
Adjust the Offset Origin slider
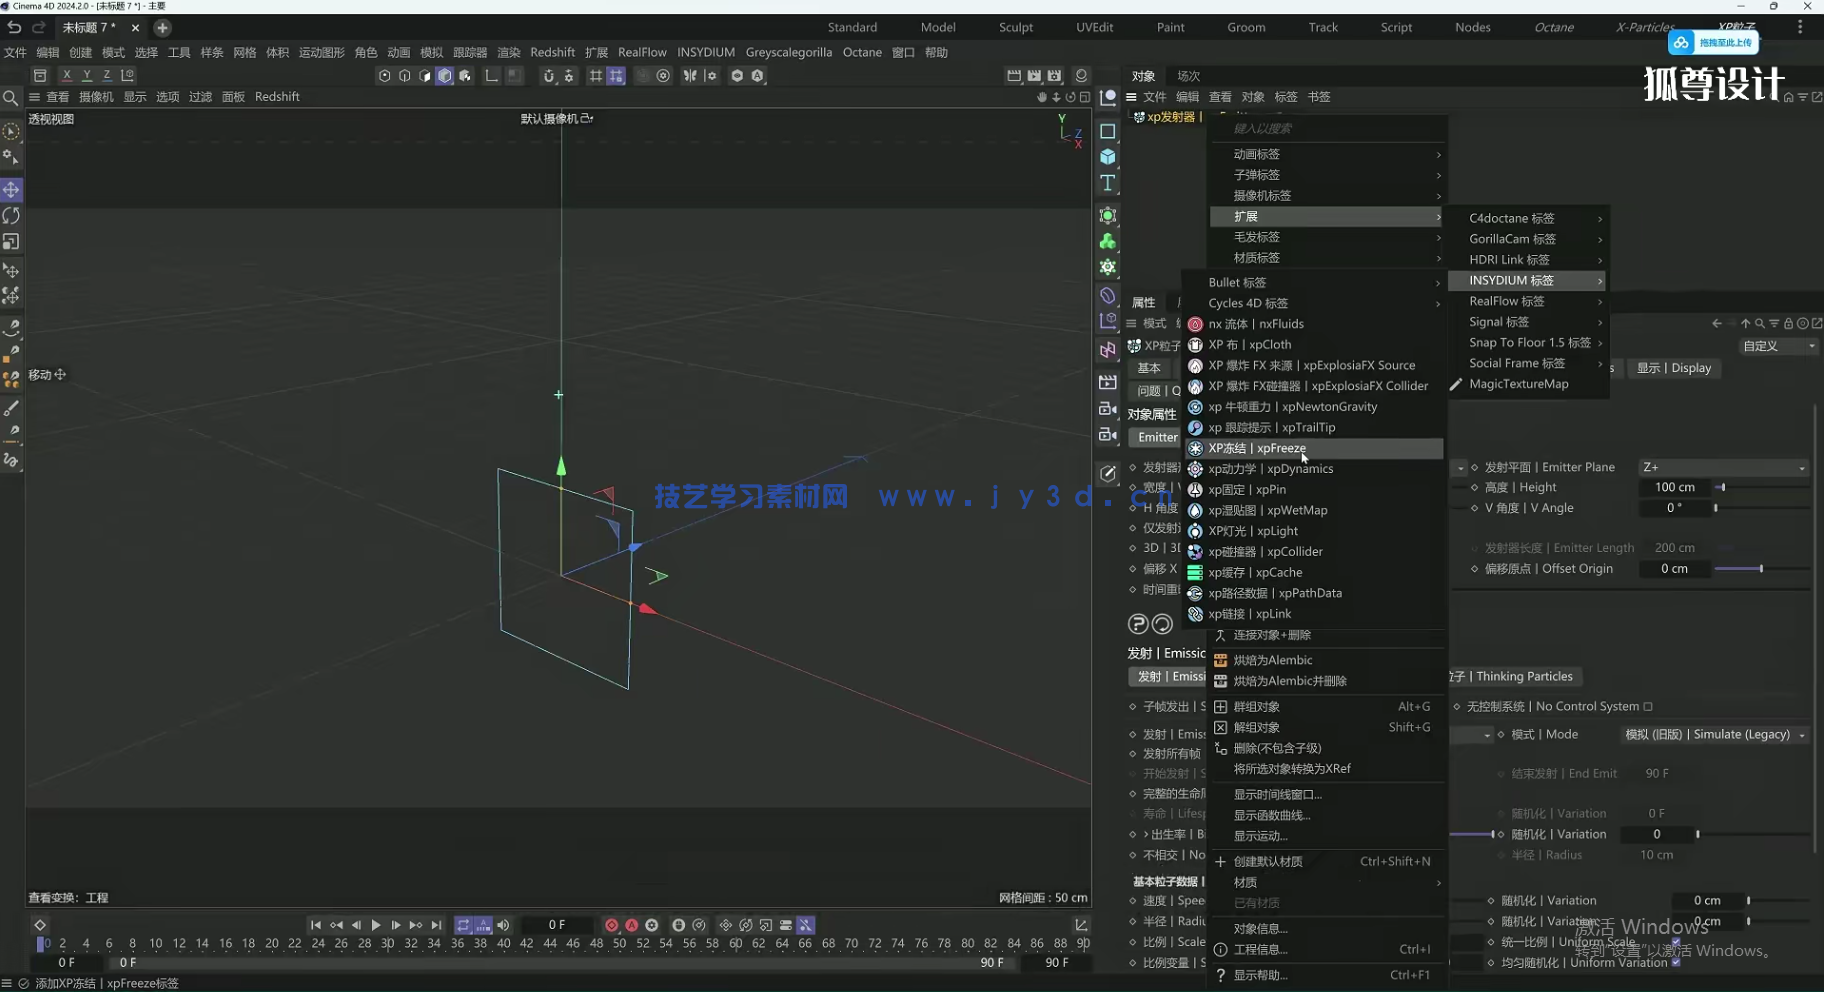coord(1760,569)
